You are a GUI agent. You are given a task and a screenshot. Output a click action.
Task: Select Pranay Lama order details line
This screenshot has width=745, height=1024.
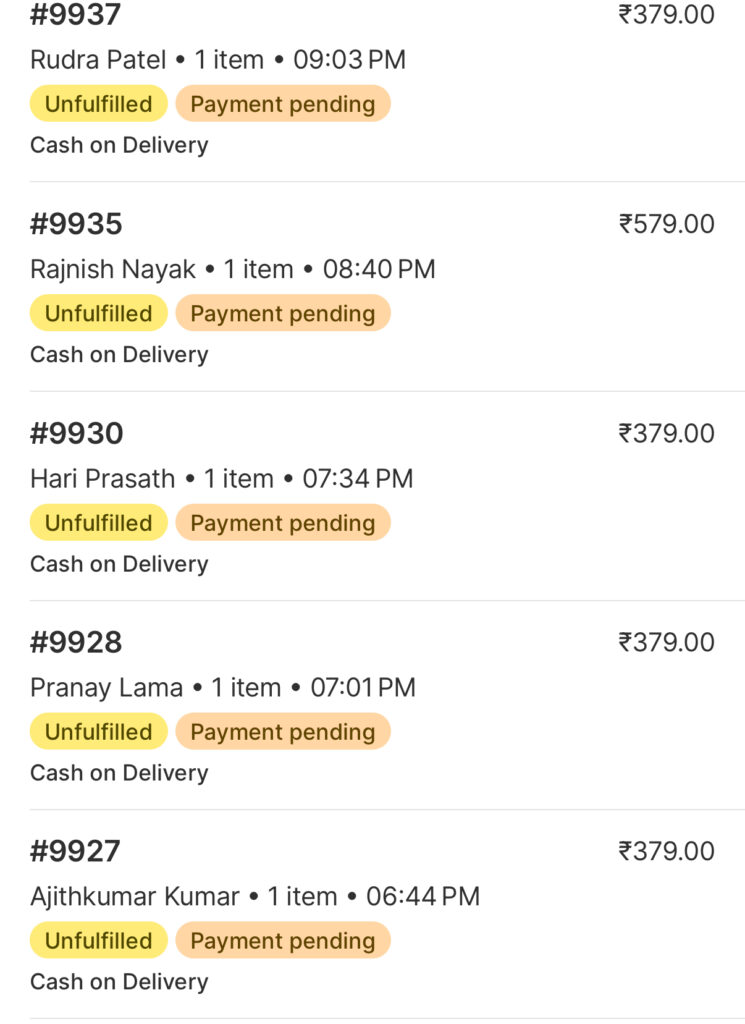[x=222, y=687]
